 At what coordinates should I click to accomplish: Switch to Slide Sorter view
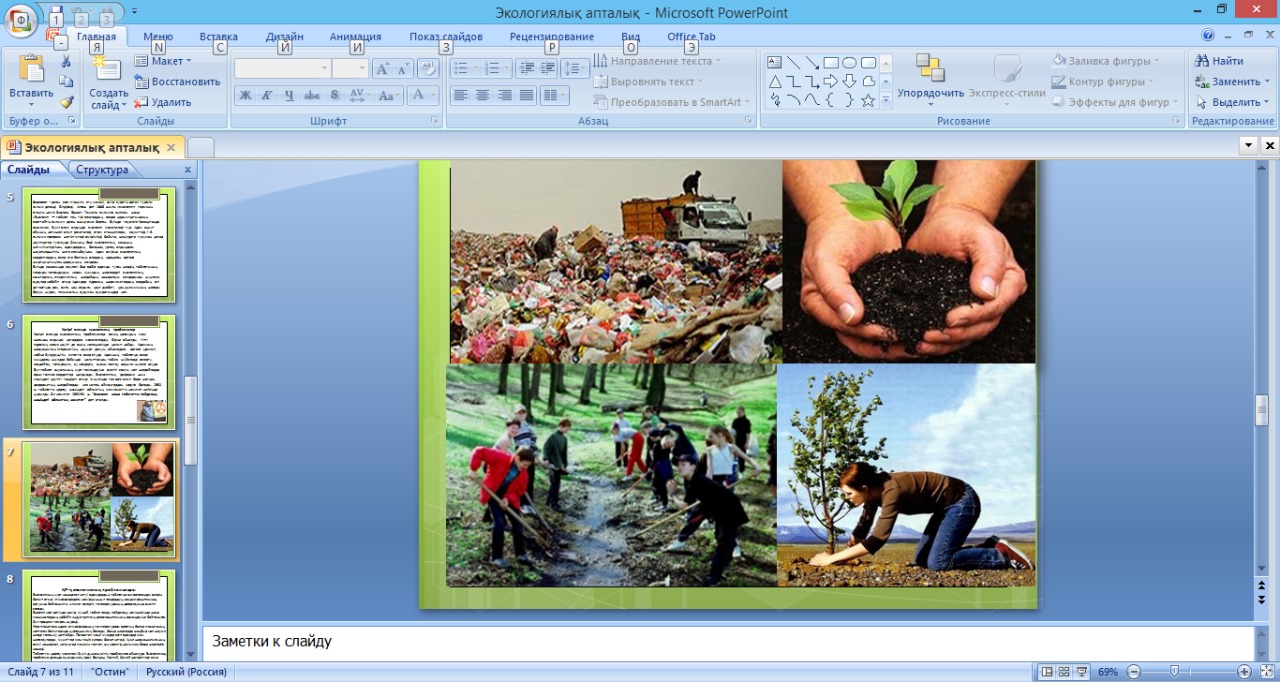1065,672
